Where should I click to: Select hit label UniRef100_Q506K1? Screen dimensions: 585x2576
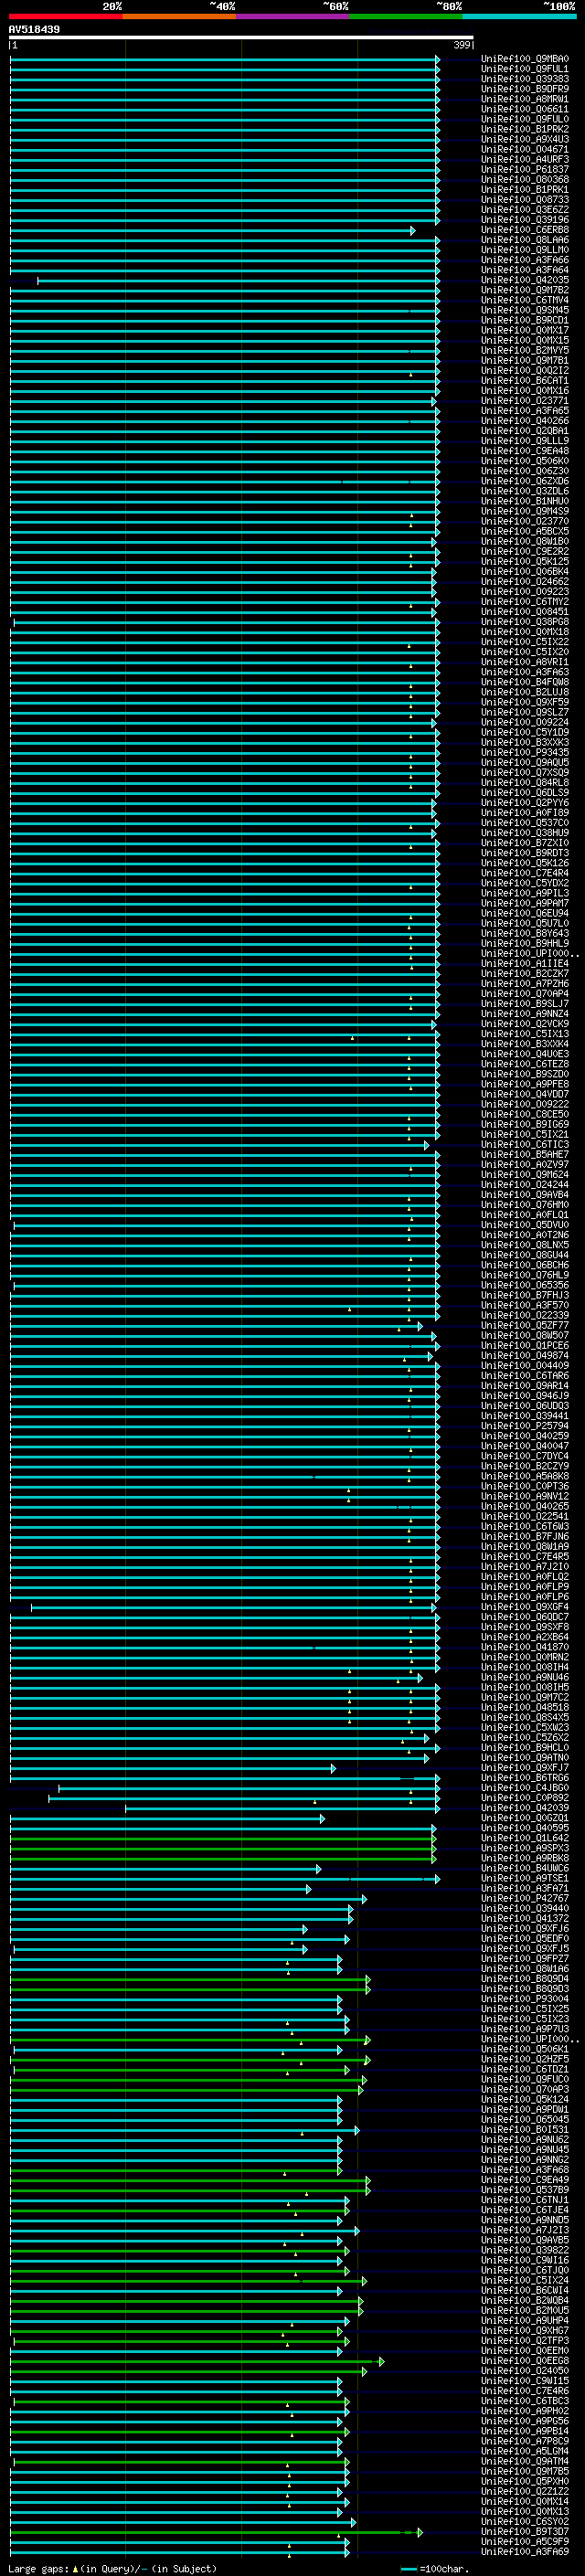pos(525,2049)
